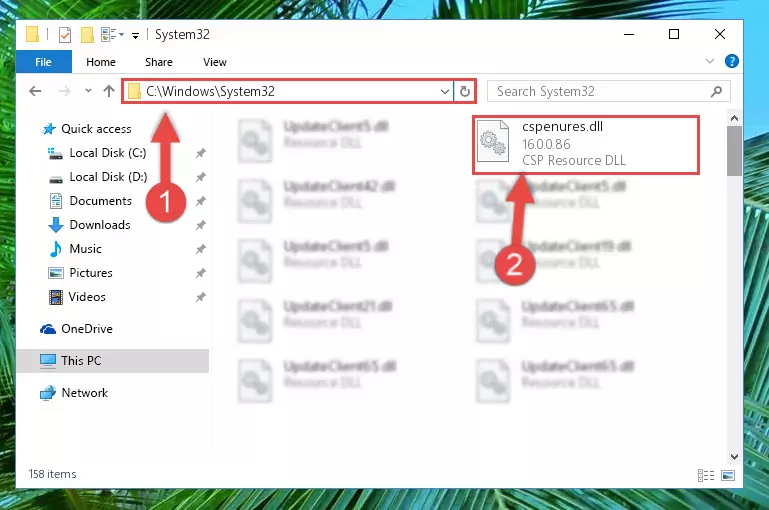Click pin icon beside Pictures
This screenshot has width=769, height=510.
(201, 273)
